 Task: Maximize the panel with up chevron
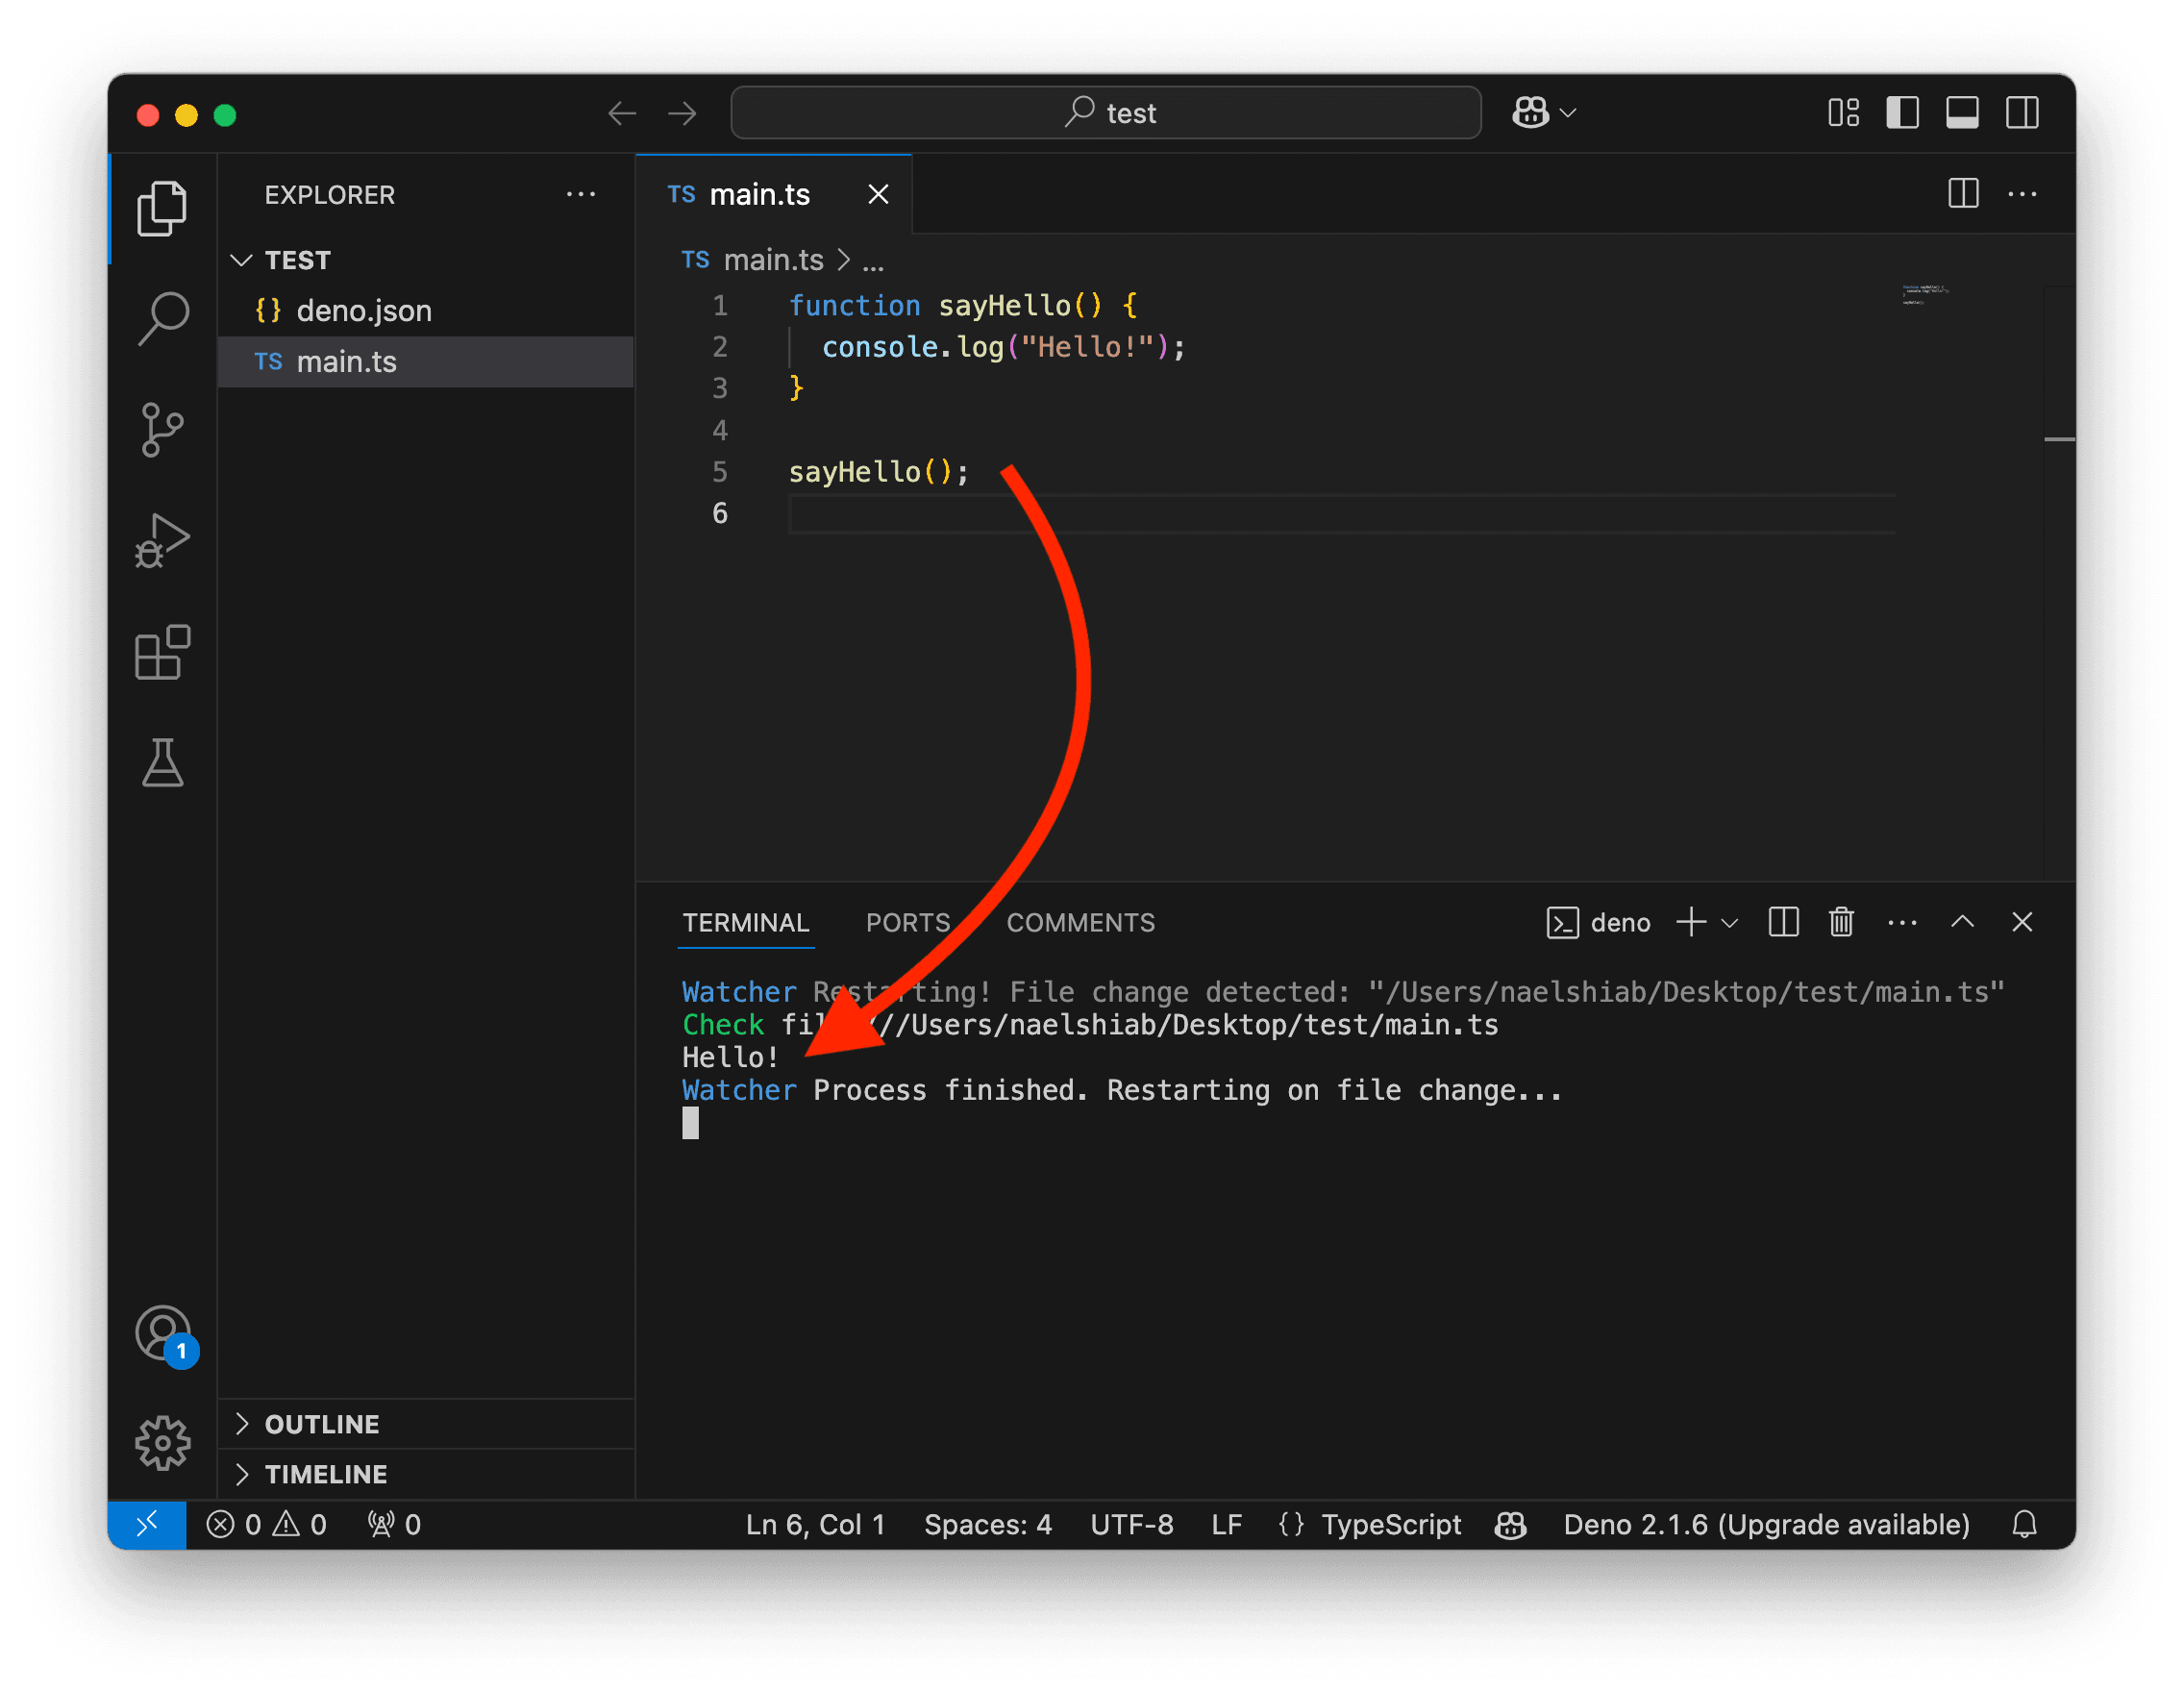pyautogui.click(x=1962, y=921)
